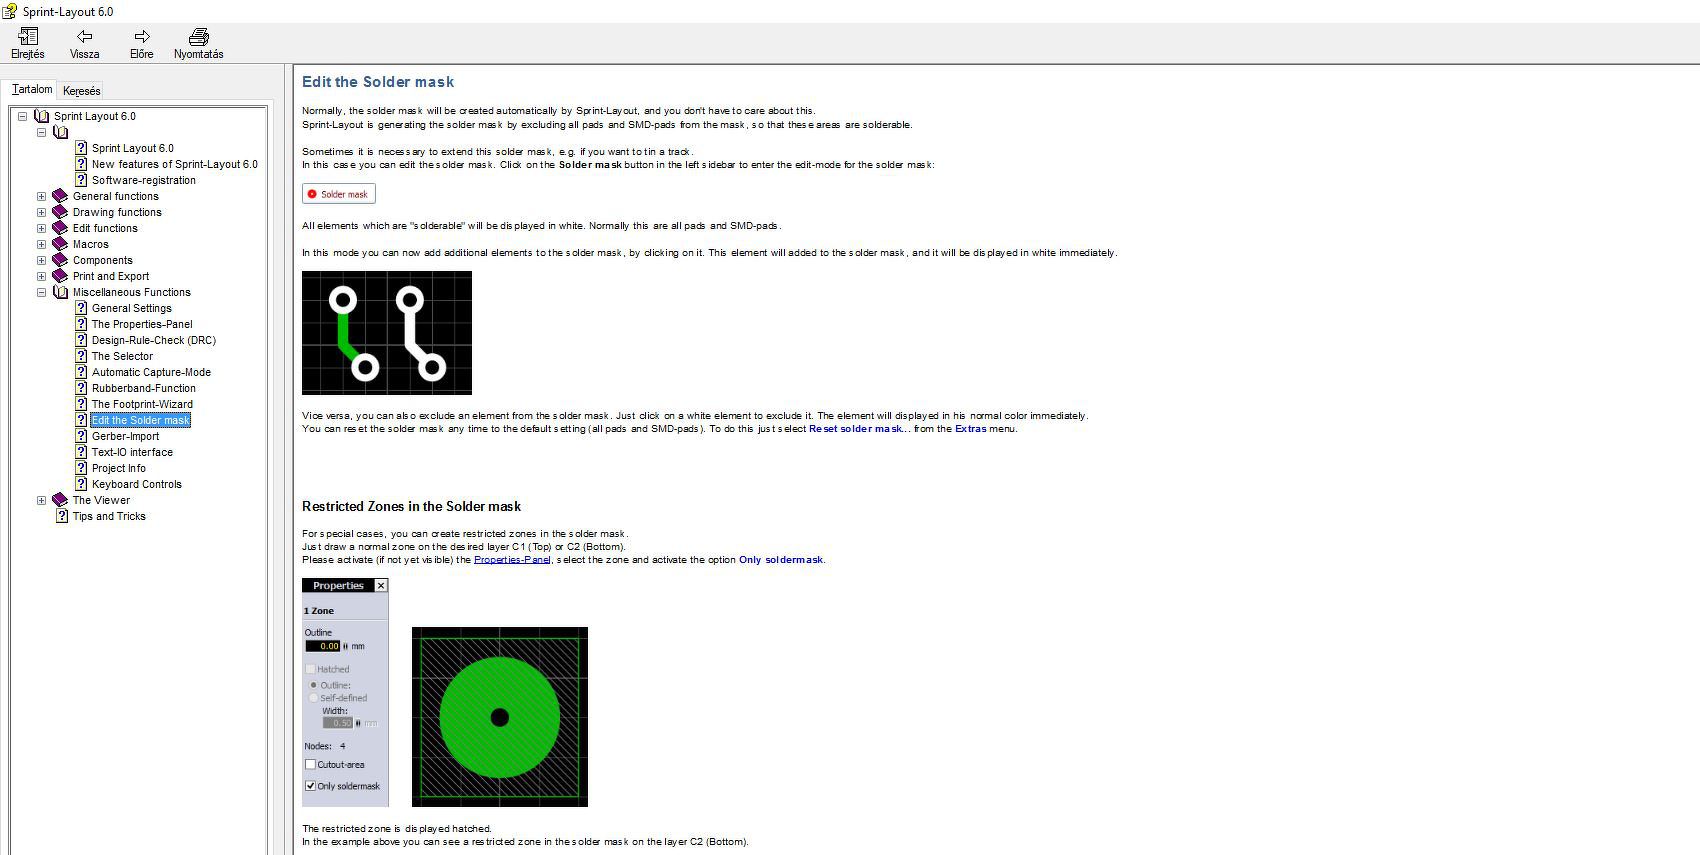The height and width of the screenshot is (855, 1700).
Task: Click the unnamed open book icon
Action: pos(60,132)
